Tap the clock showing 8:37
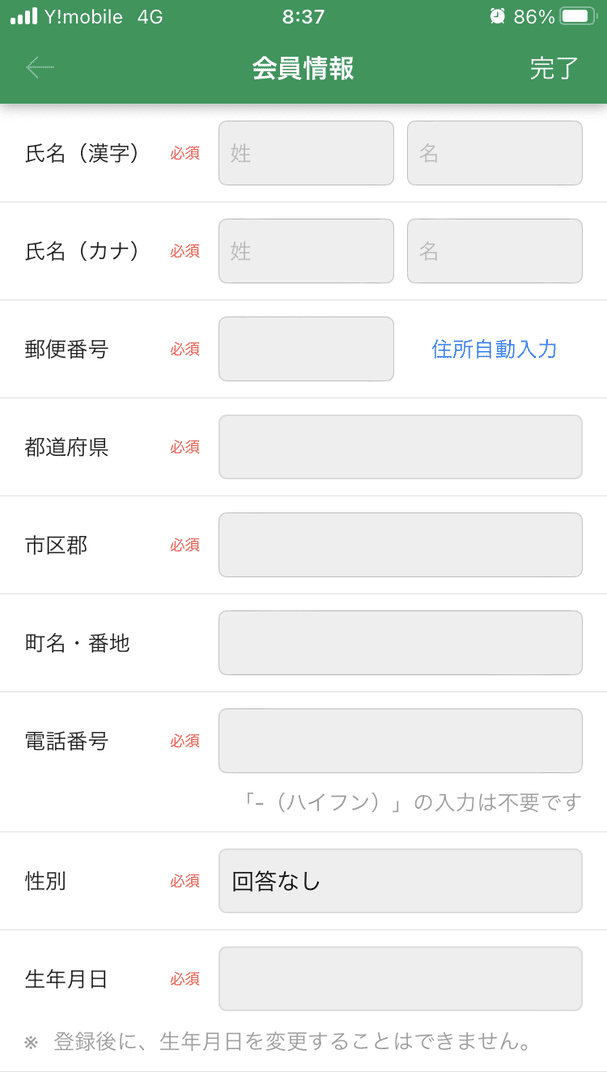607x1080 pixels. 303,16
